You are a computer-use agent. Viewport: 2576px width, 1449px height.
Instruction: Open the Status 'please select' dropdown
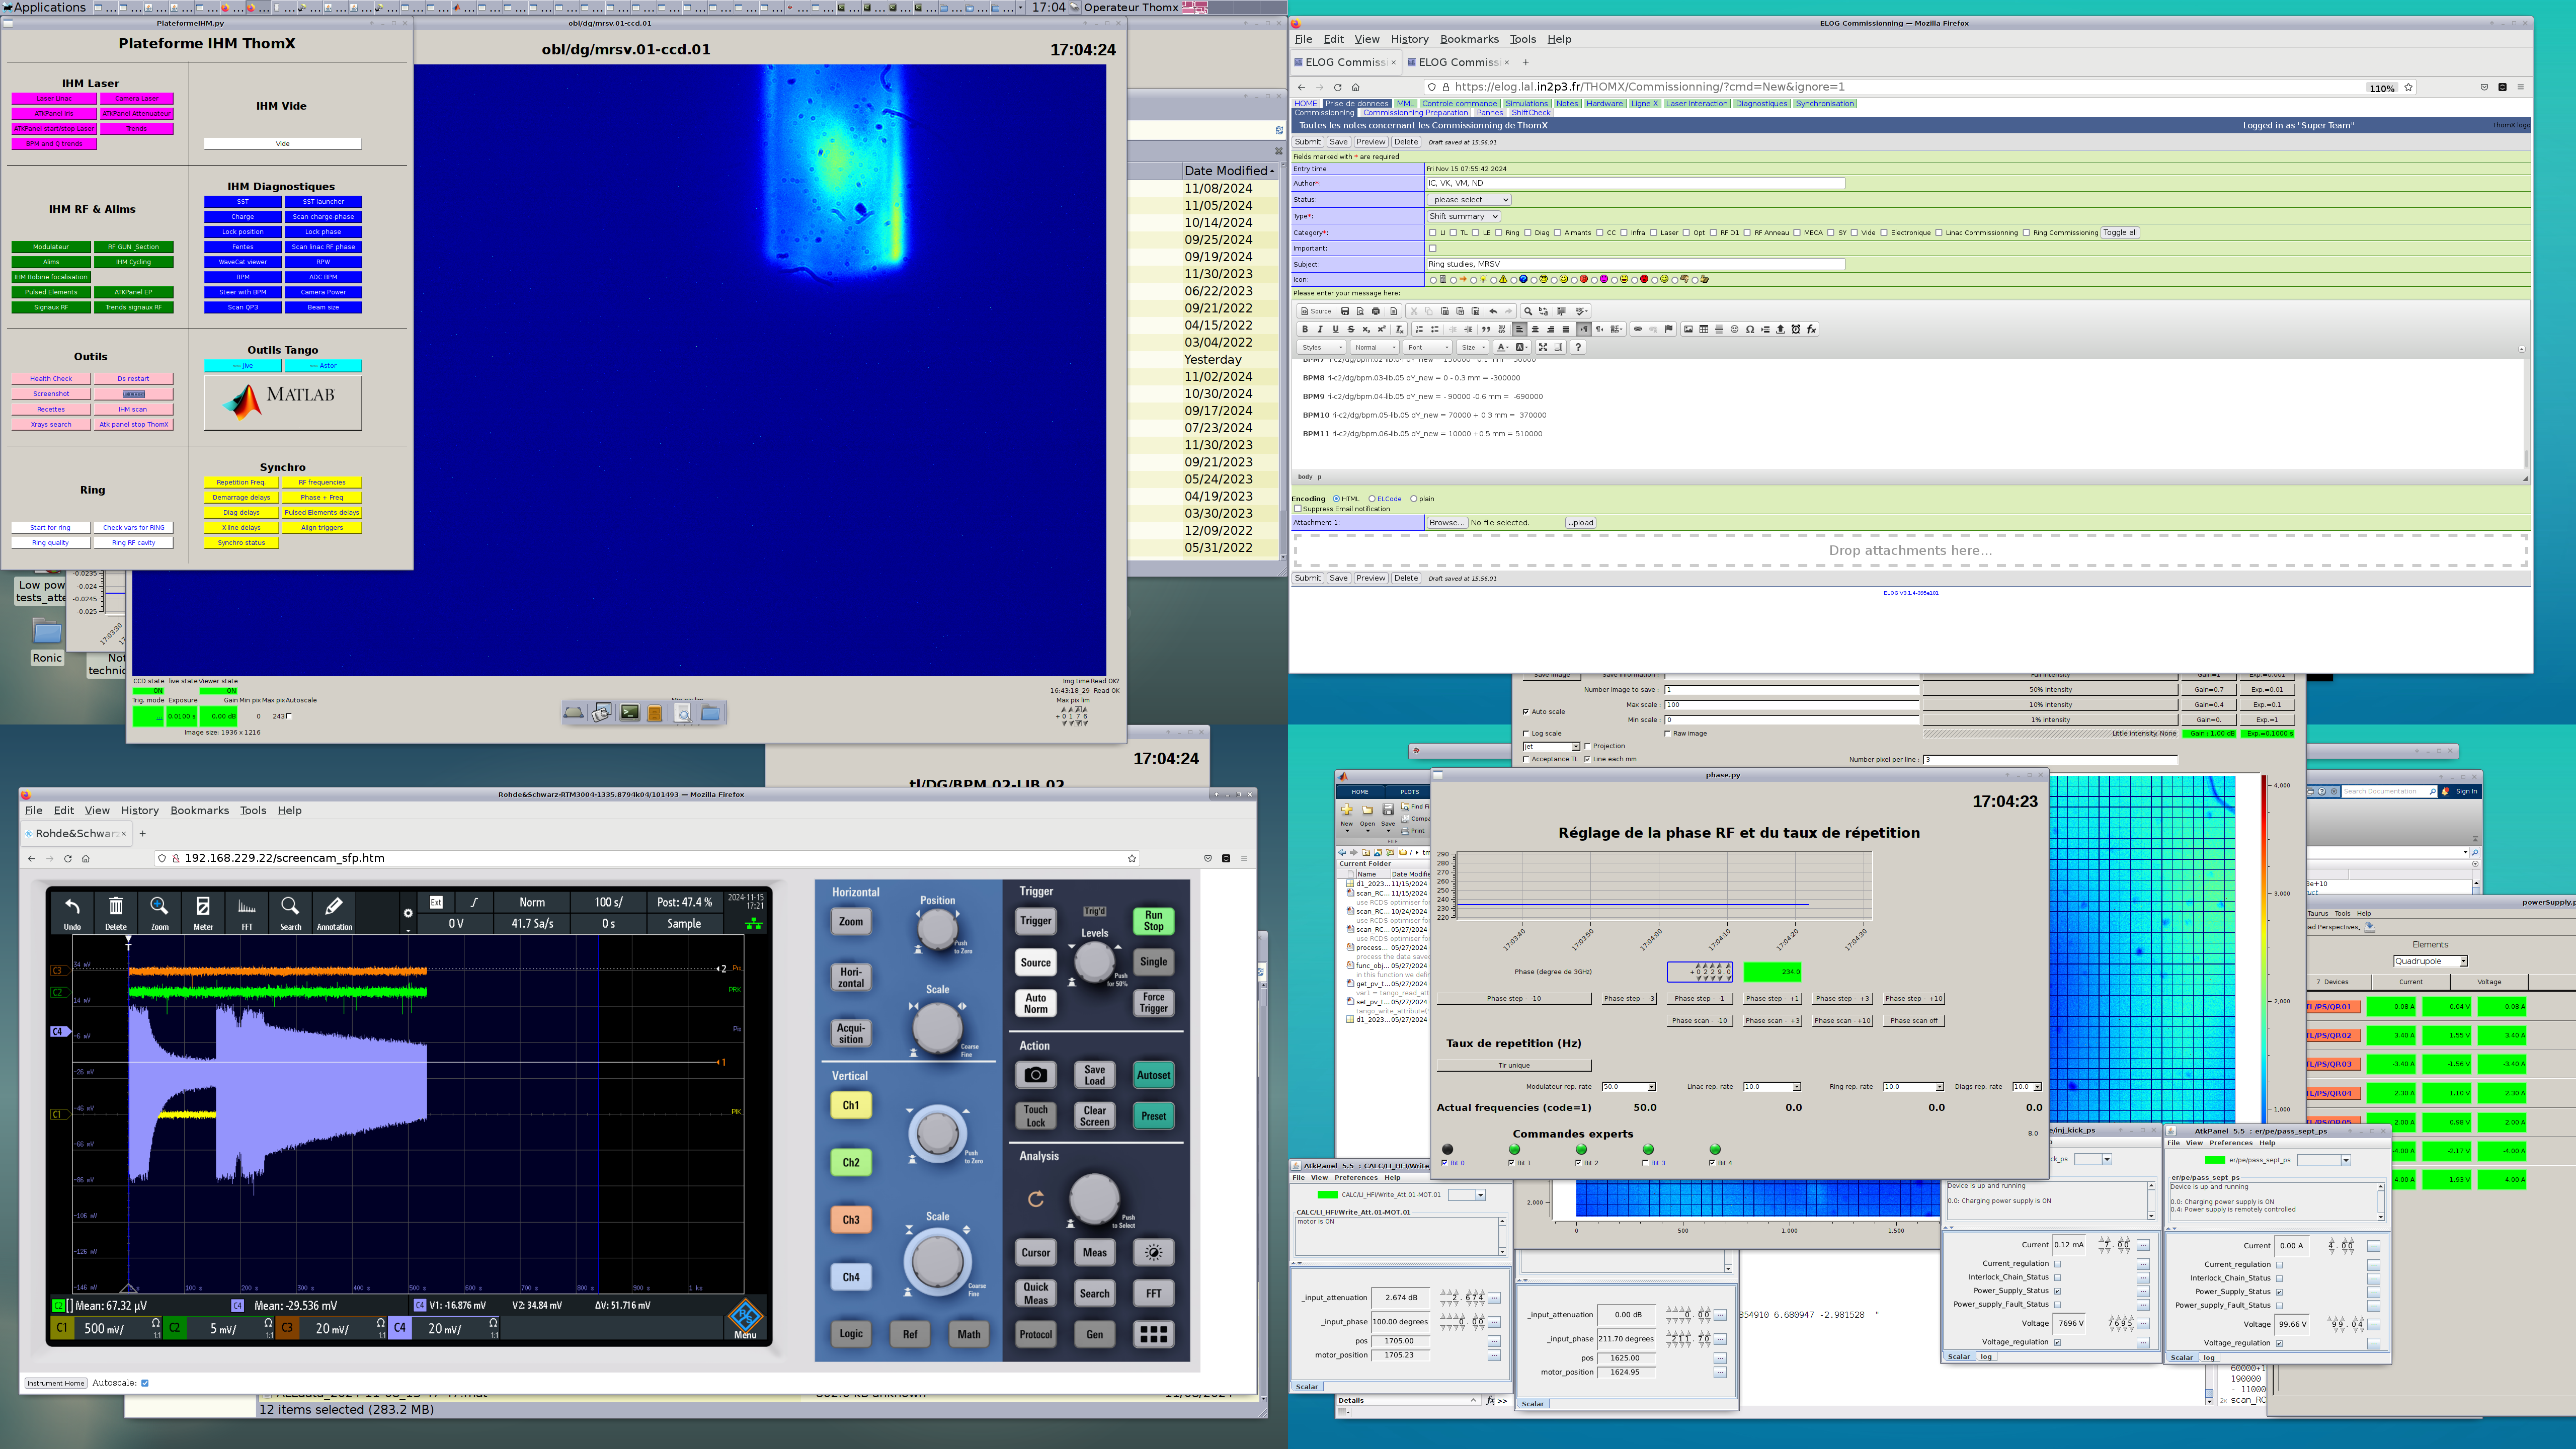(x=1468, y=200)
